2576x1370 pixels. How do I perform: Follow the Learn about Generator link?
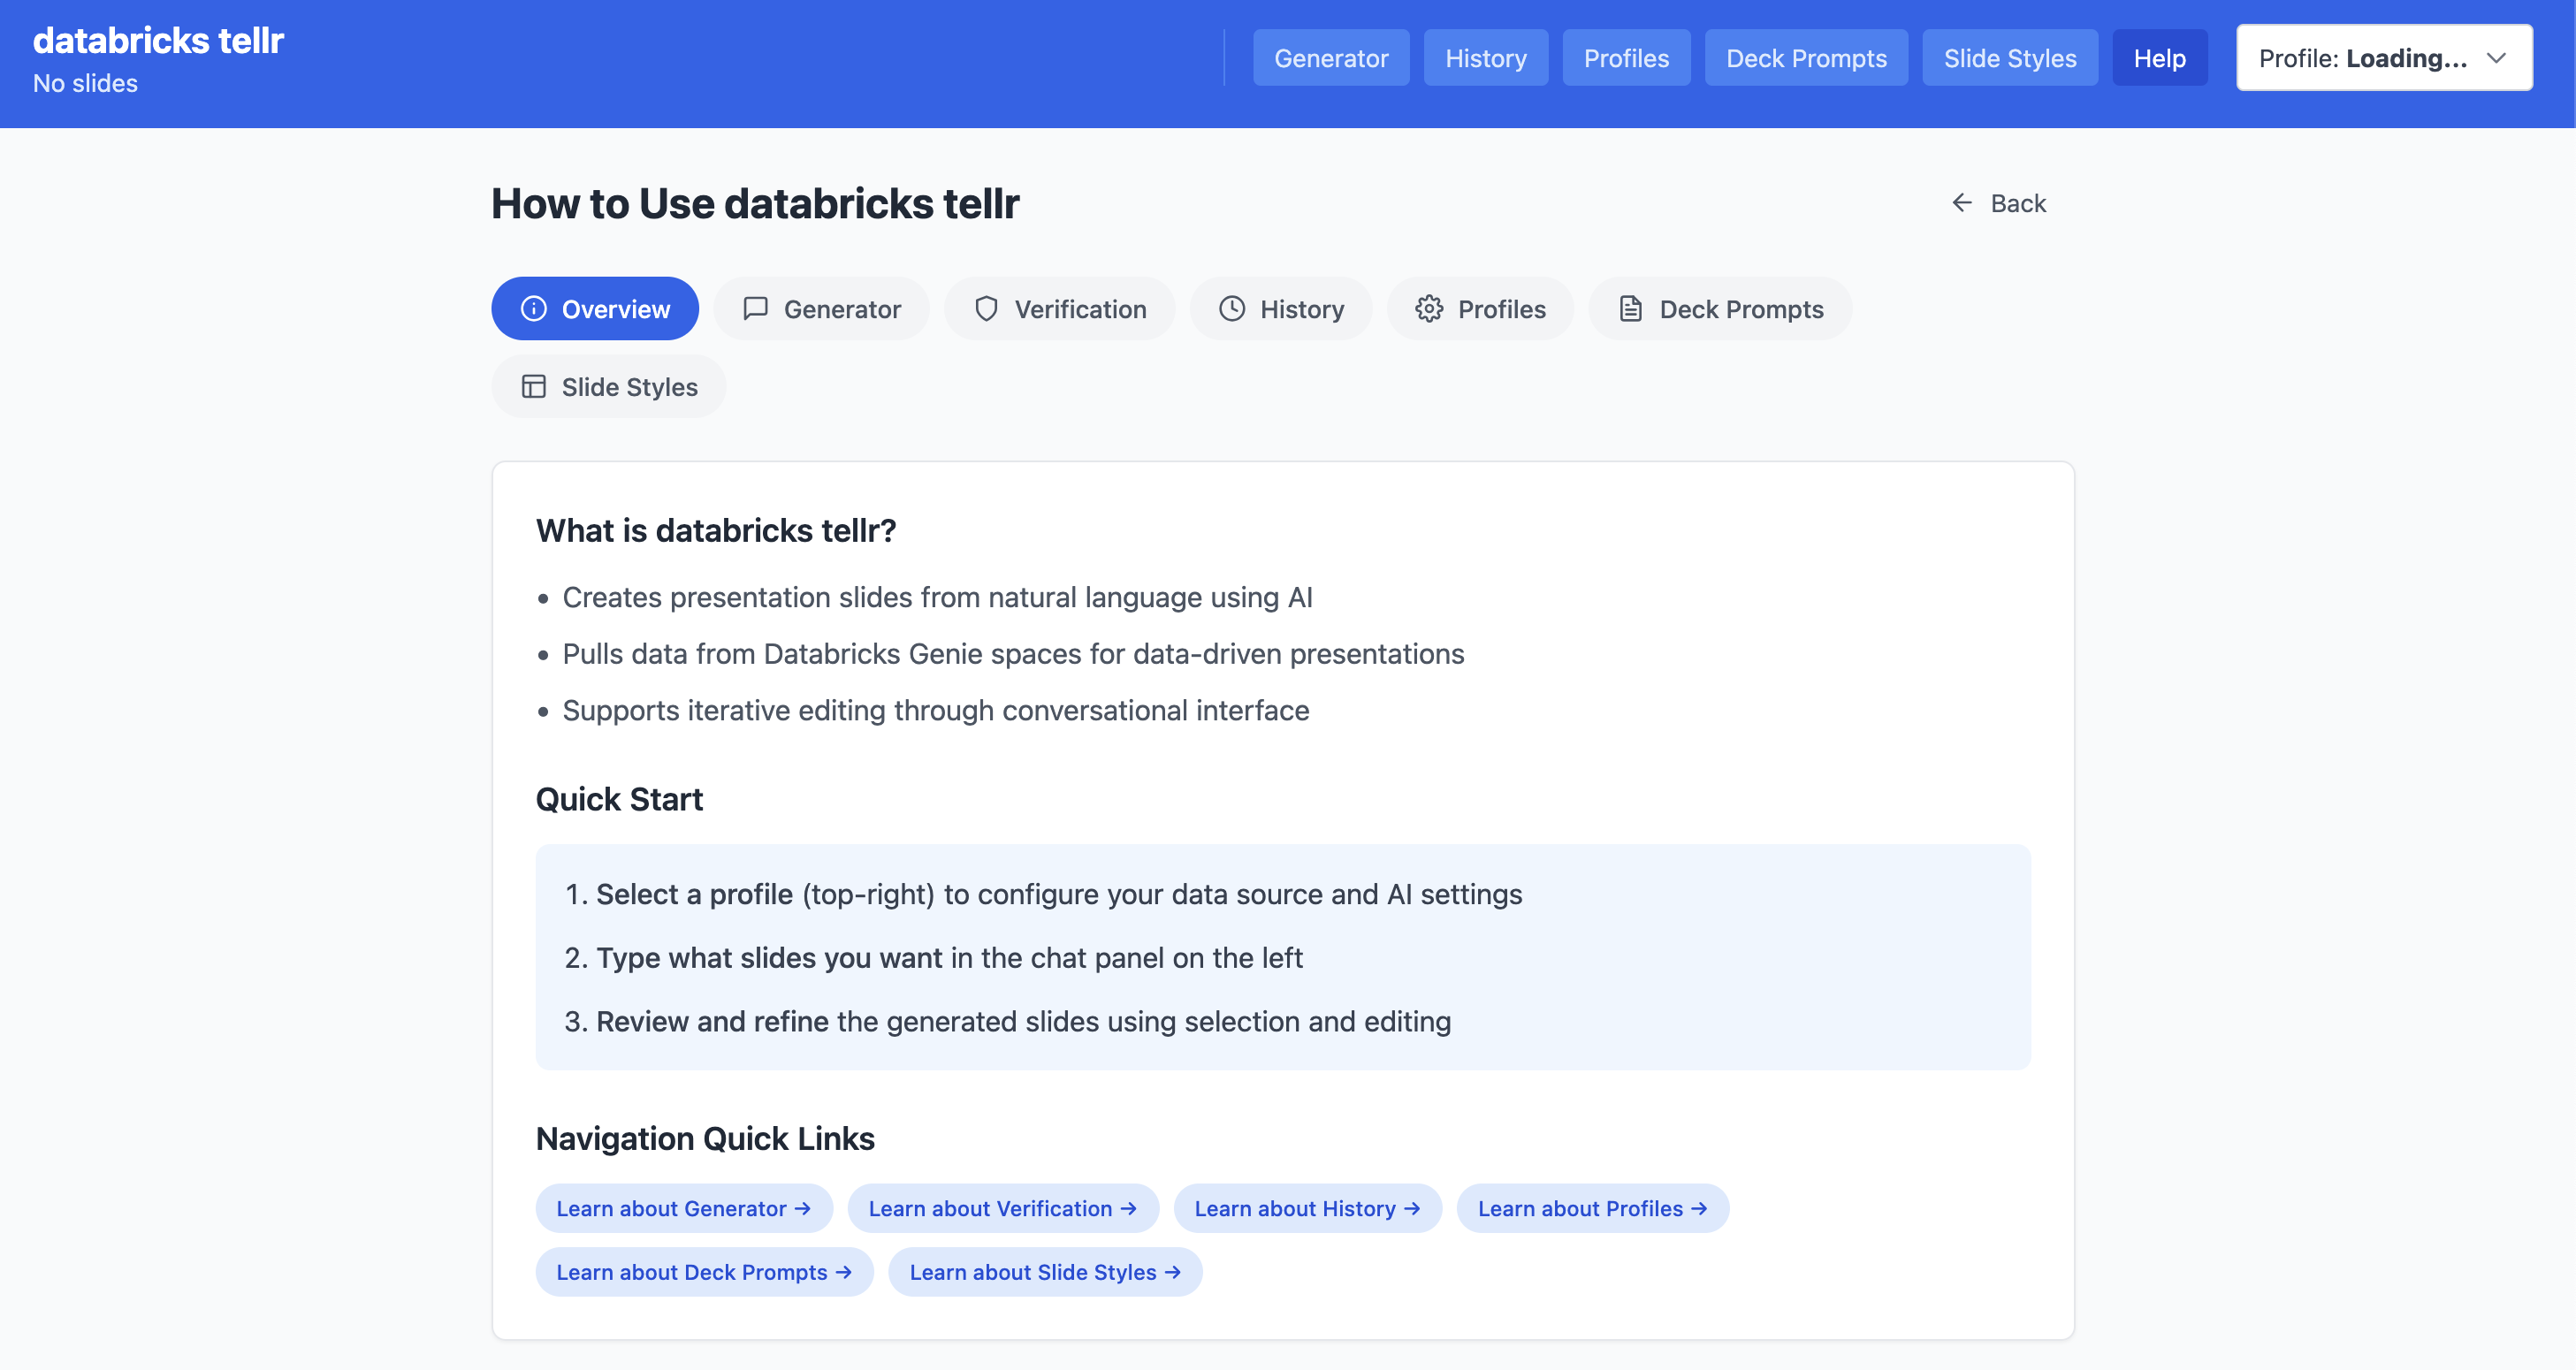pyautogui.click(x=684, y=1209)
